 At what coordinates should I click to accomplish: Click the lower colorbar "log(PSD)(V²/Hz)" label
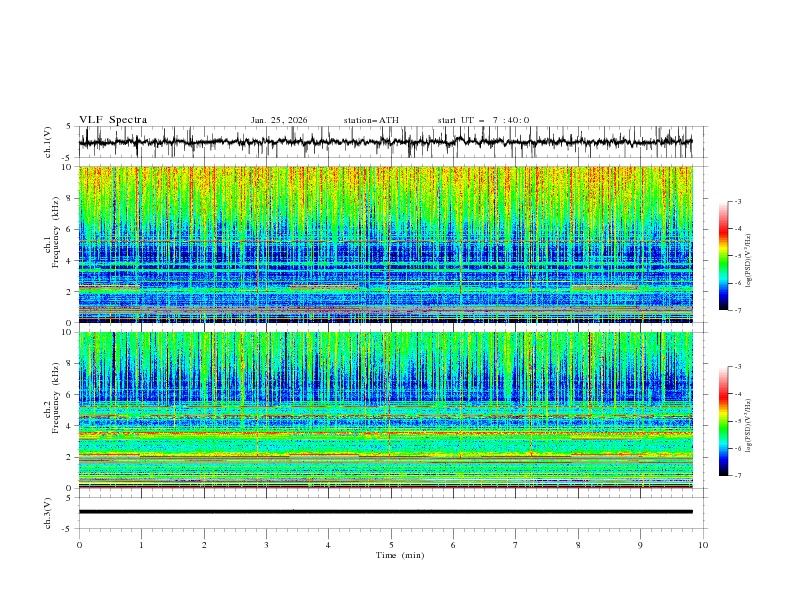(x=749, y=426)
